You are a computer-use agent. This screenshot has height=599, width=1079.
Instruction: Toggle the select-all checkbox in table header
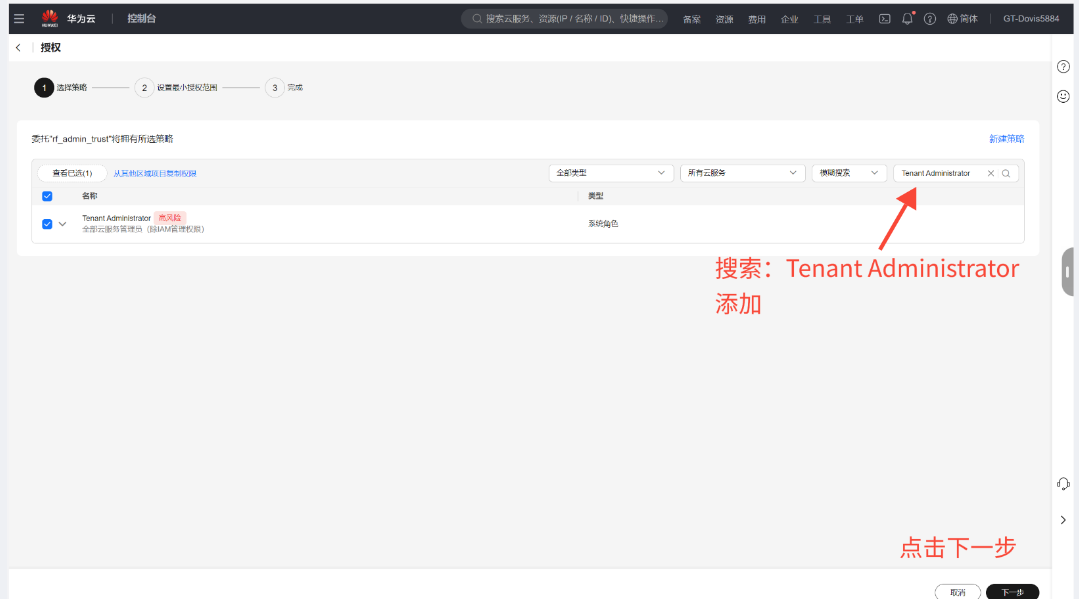[47, 196]
